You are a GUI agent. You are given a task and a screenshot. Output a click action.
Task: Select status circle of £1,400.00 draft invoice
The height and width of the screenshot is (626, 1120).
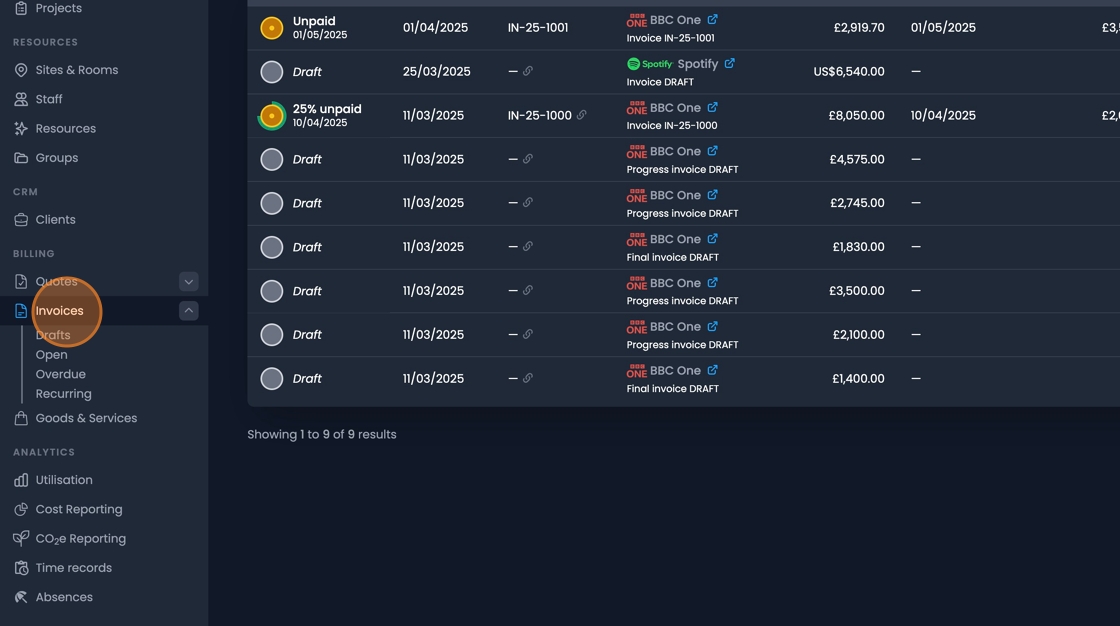click(271, 379)
